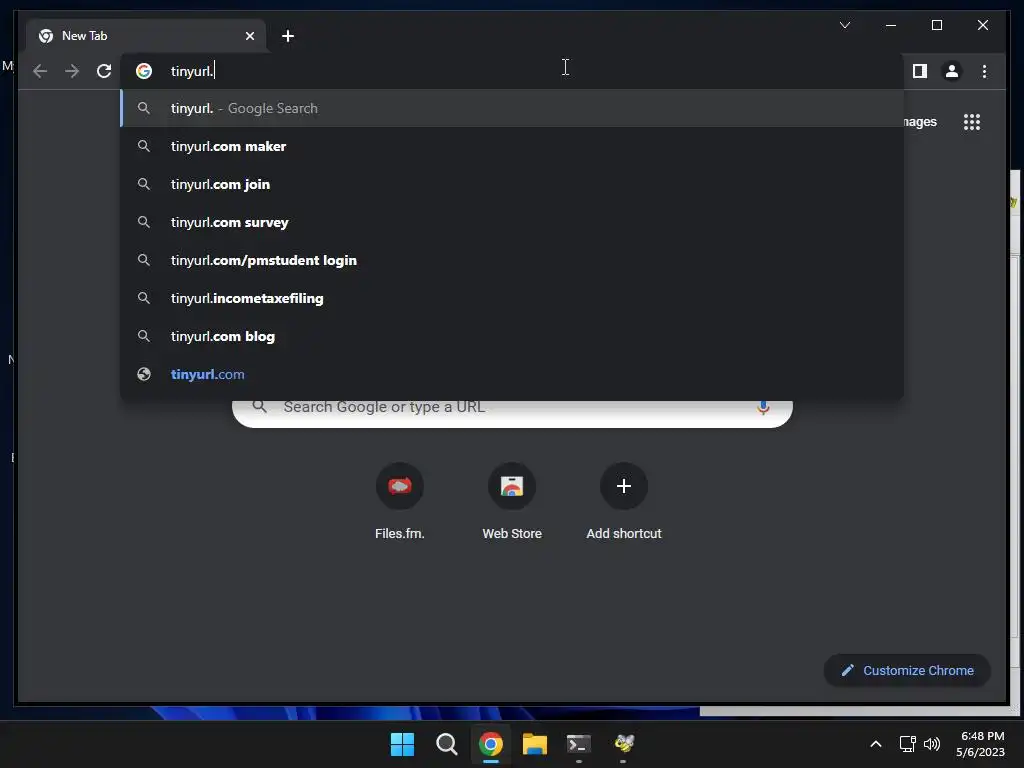1024x768 pixels.
Task: Choose the 'tinyurl.com survey' suggestion
Action: (512, 222)
